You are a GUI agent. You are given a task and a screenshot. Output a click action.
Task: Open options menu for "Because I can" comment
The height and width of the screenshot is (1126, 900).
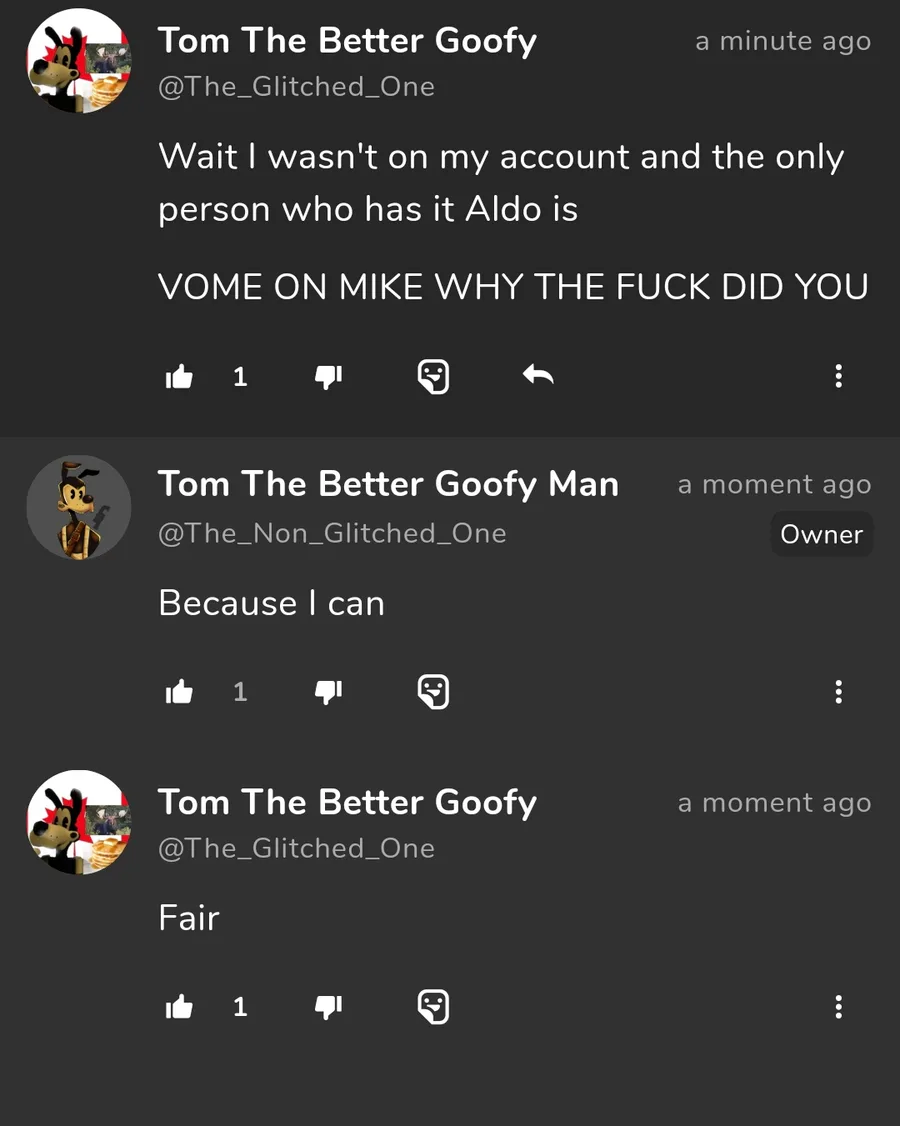point(838,692)
